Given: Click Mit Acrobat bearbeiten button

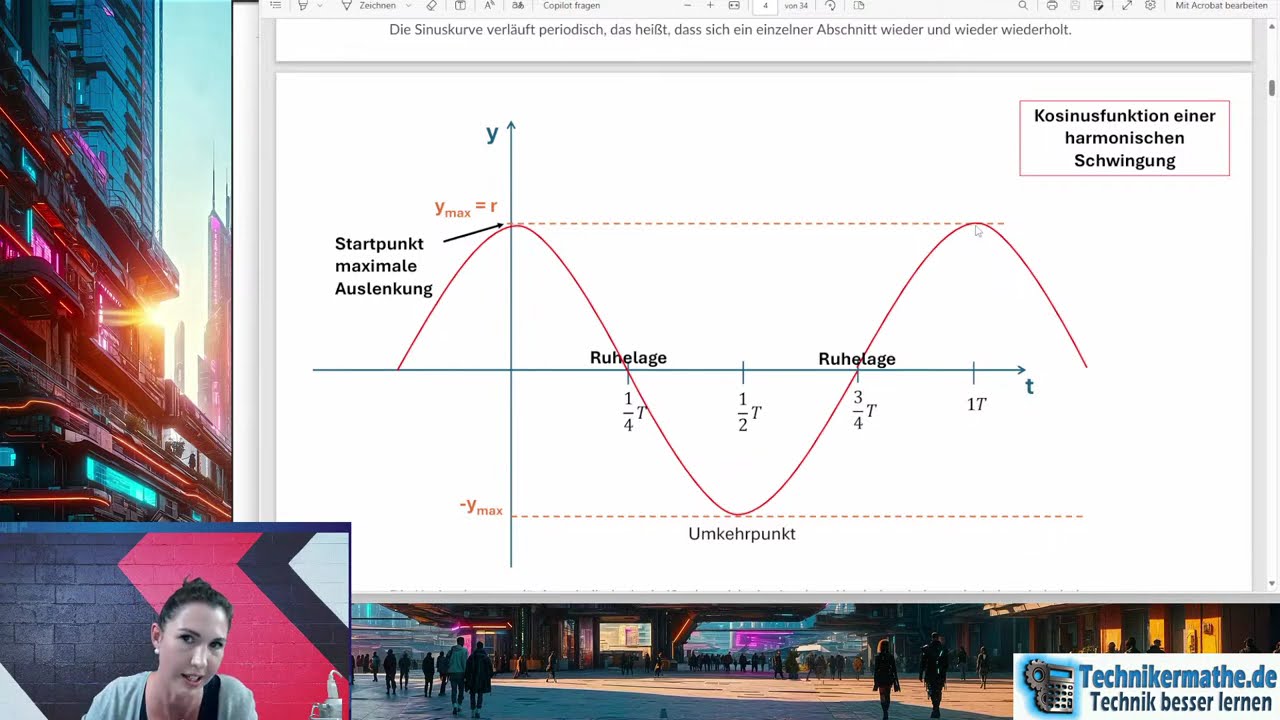Looking at the screenshot, I should 1221,6.
